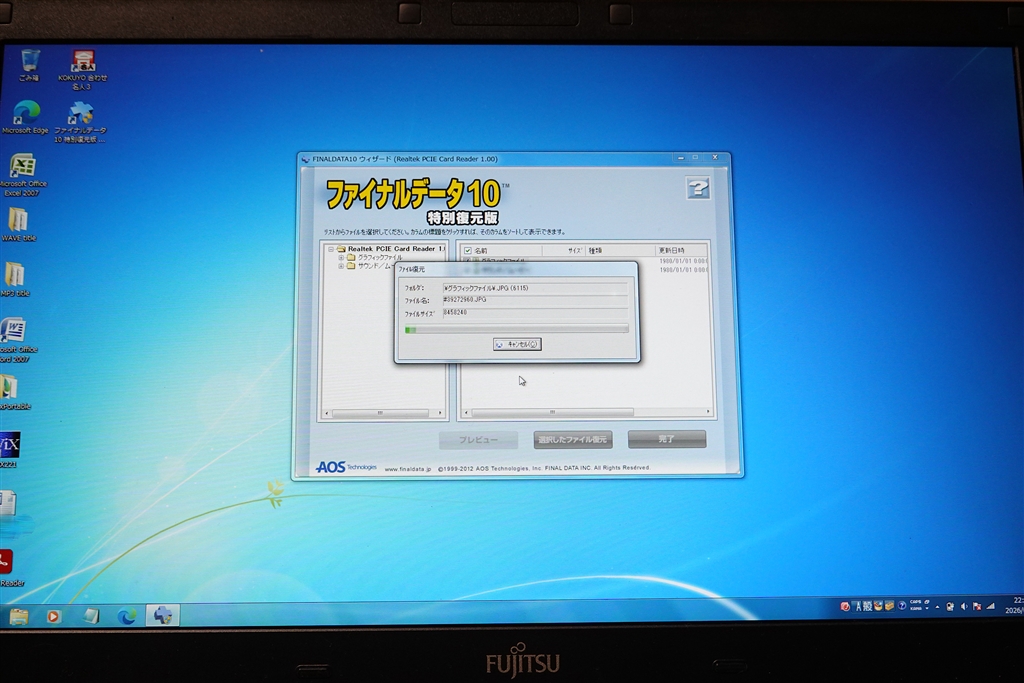
Task: Click the 完了 button
Action: coord(667,439)
